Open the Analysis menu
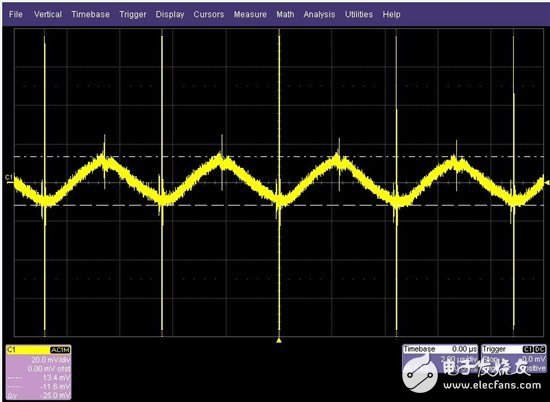Viewport: 550px width, 402px height. coord(319,14)
